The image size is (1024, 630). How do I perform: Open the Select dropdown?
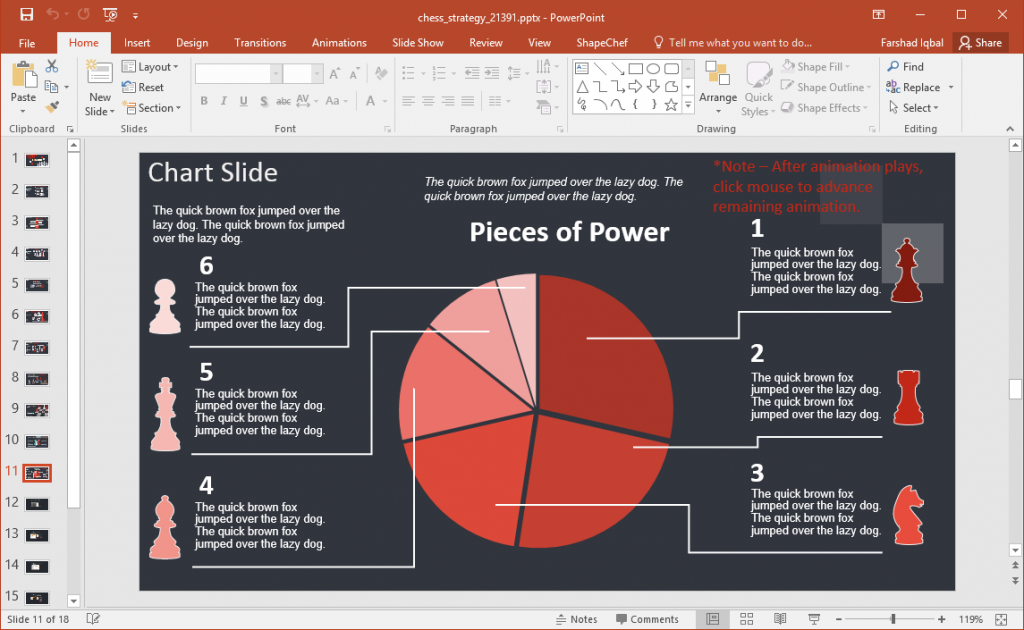[x=913, y=108]
